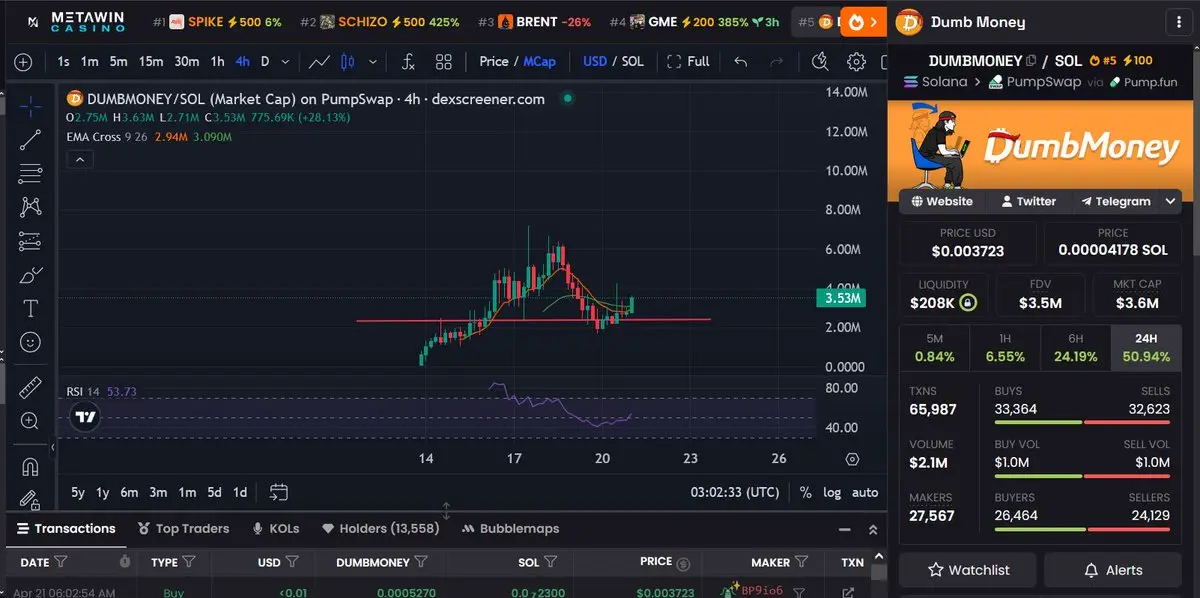Open the token Telegram link
Image resolution: width=1200 pixels, height=598 pixels.
1115,201
